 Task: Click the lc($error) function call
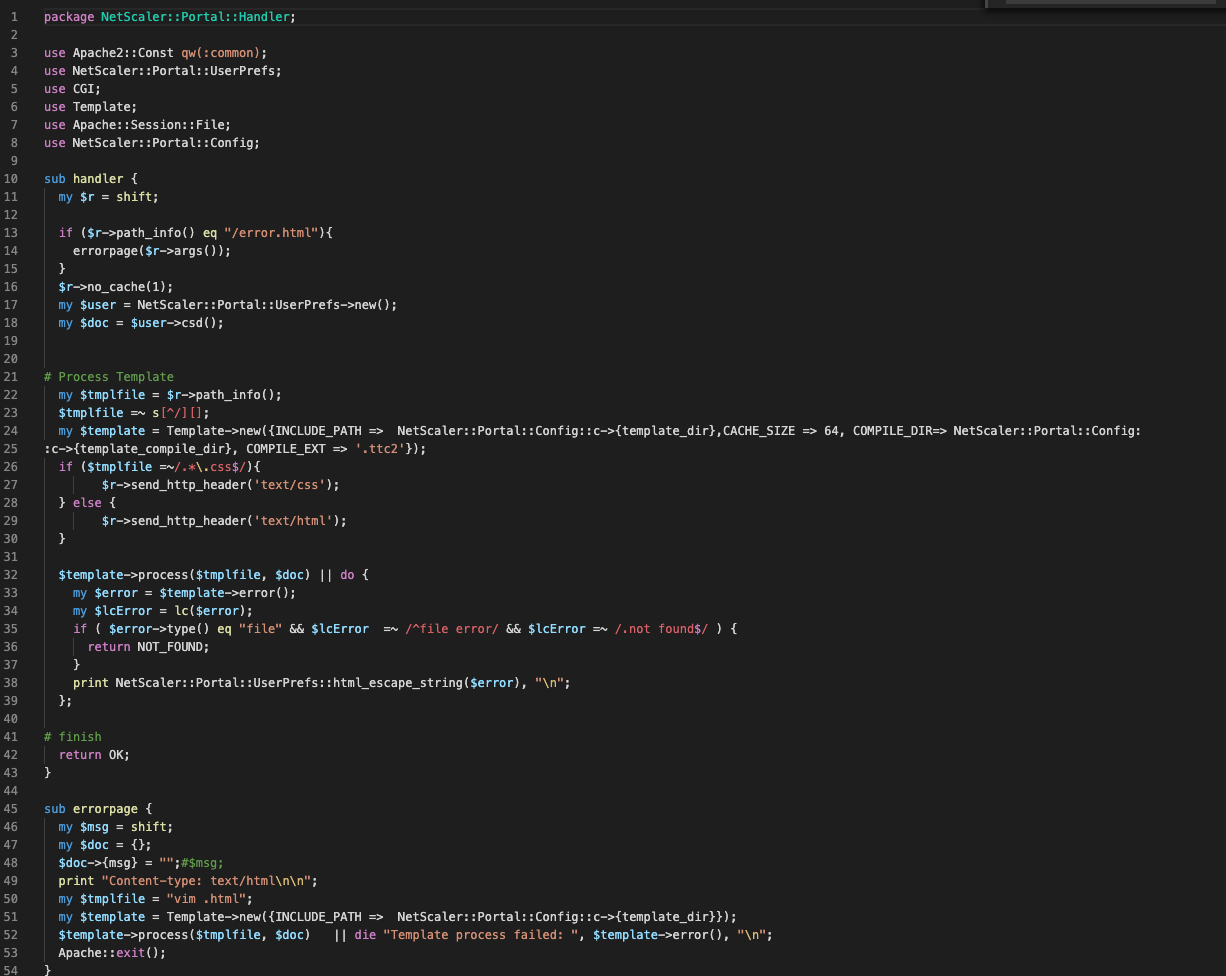[x=210, y=611]
